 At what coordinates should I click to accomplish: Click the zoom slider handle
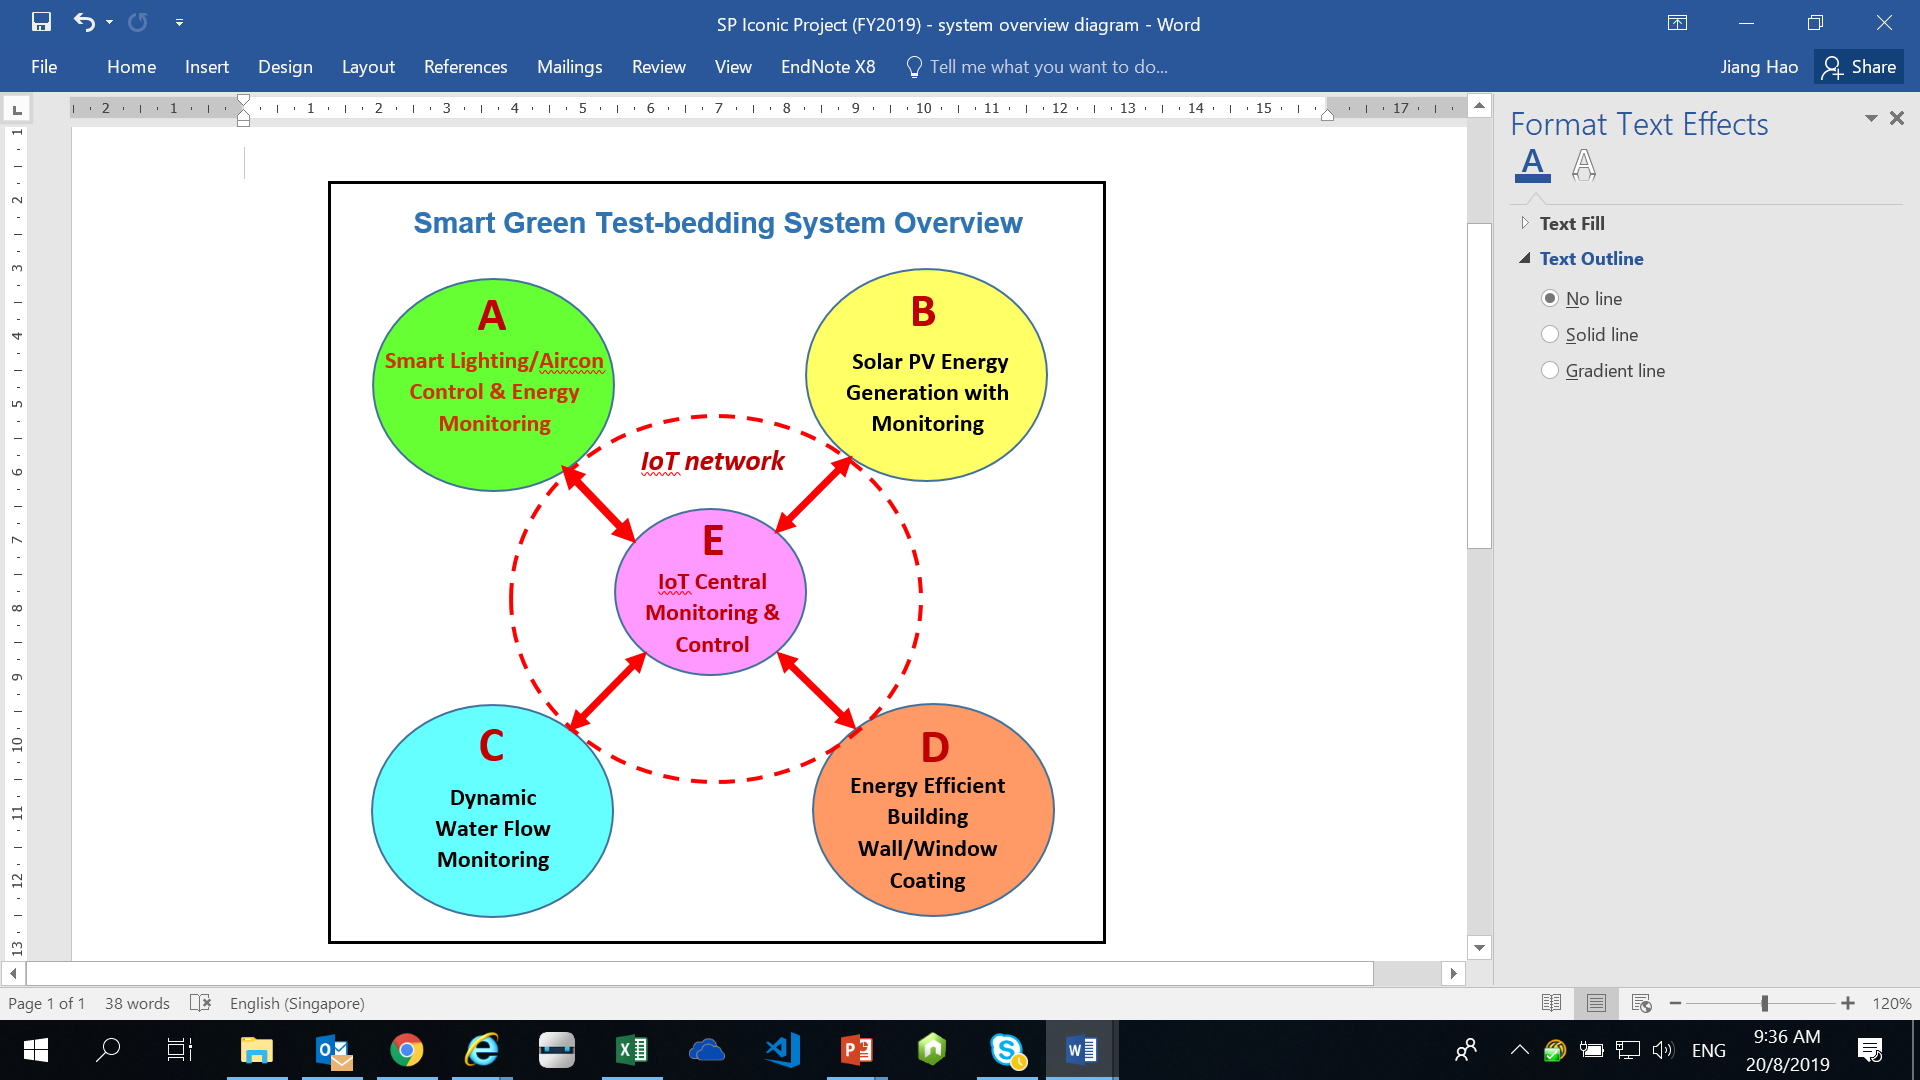[1765, 1003]
